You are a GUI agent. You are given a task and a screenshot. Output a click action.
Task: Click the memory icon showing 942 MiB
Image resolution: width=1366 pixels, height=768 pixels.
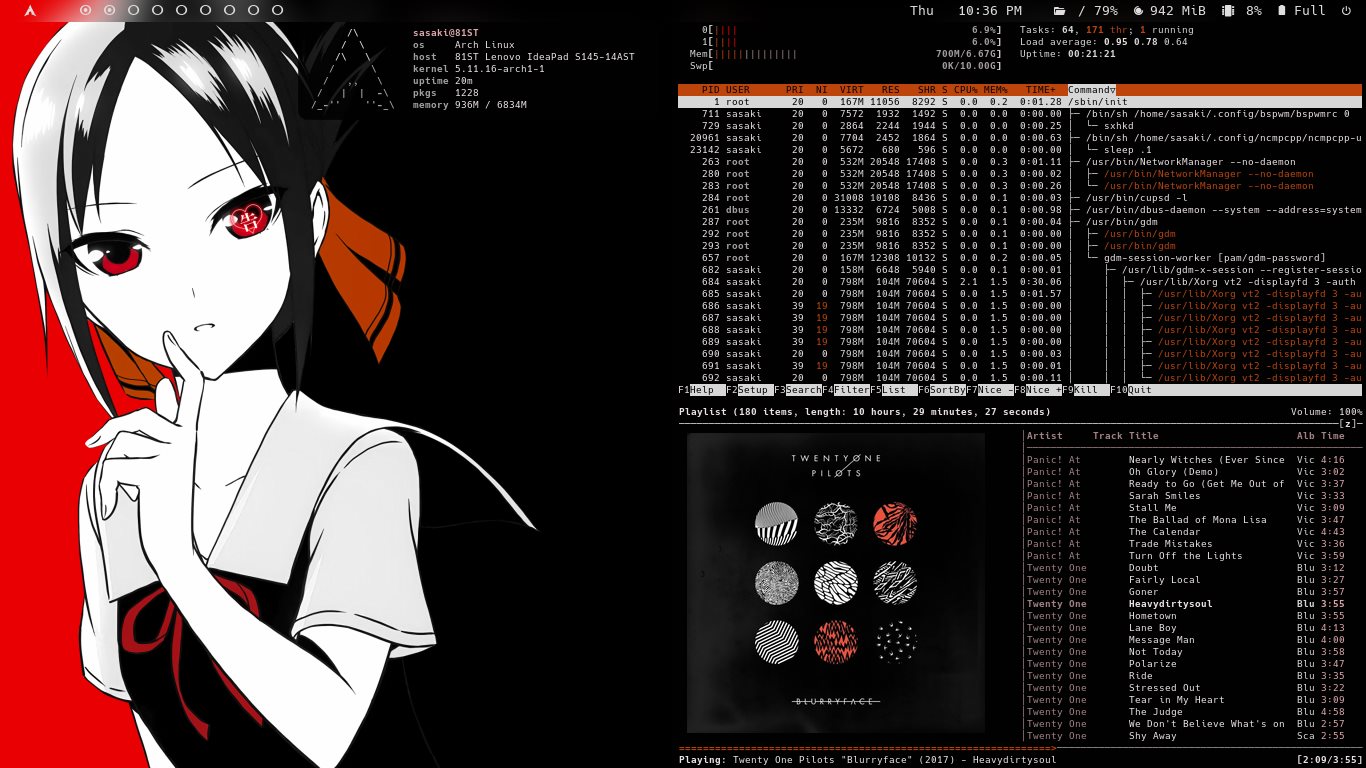coord(1137,11)
